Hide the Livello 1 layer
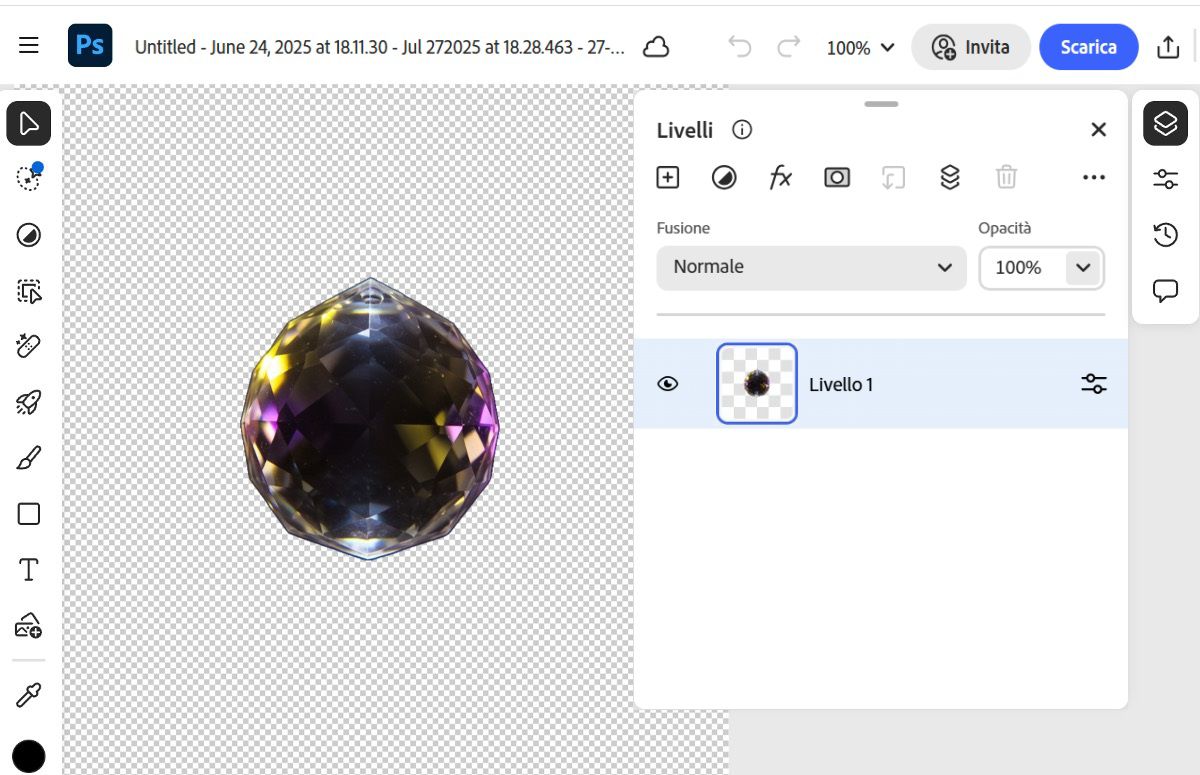 pos(668,383)
